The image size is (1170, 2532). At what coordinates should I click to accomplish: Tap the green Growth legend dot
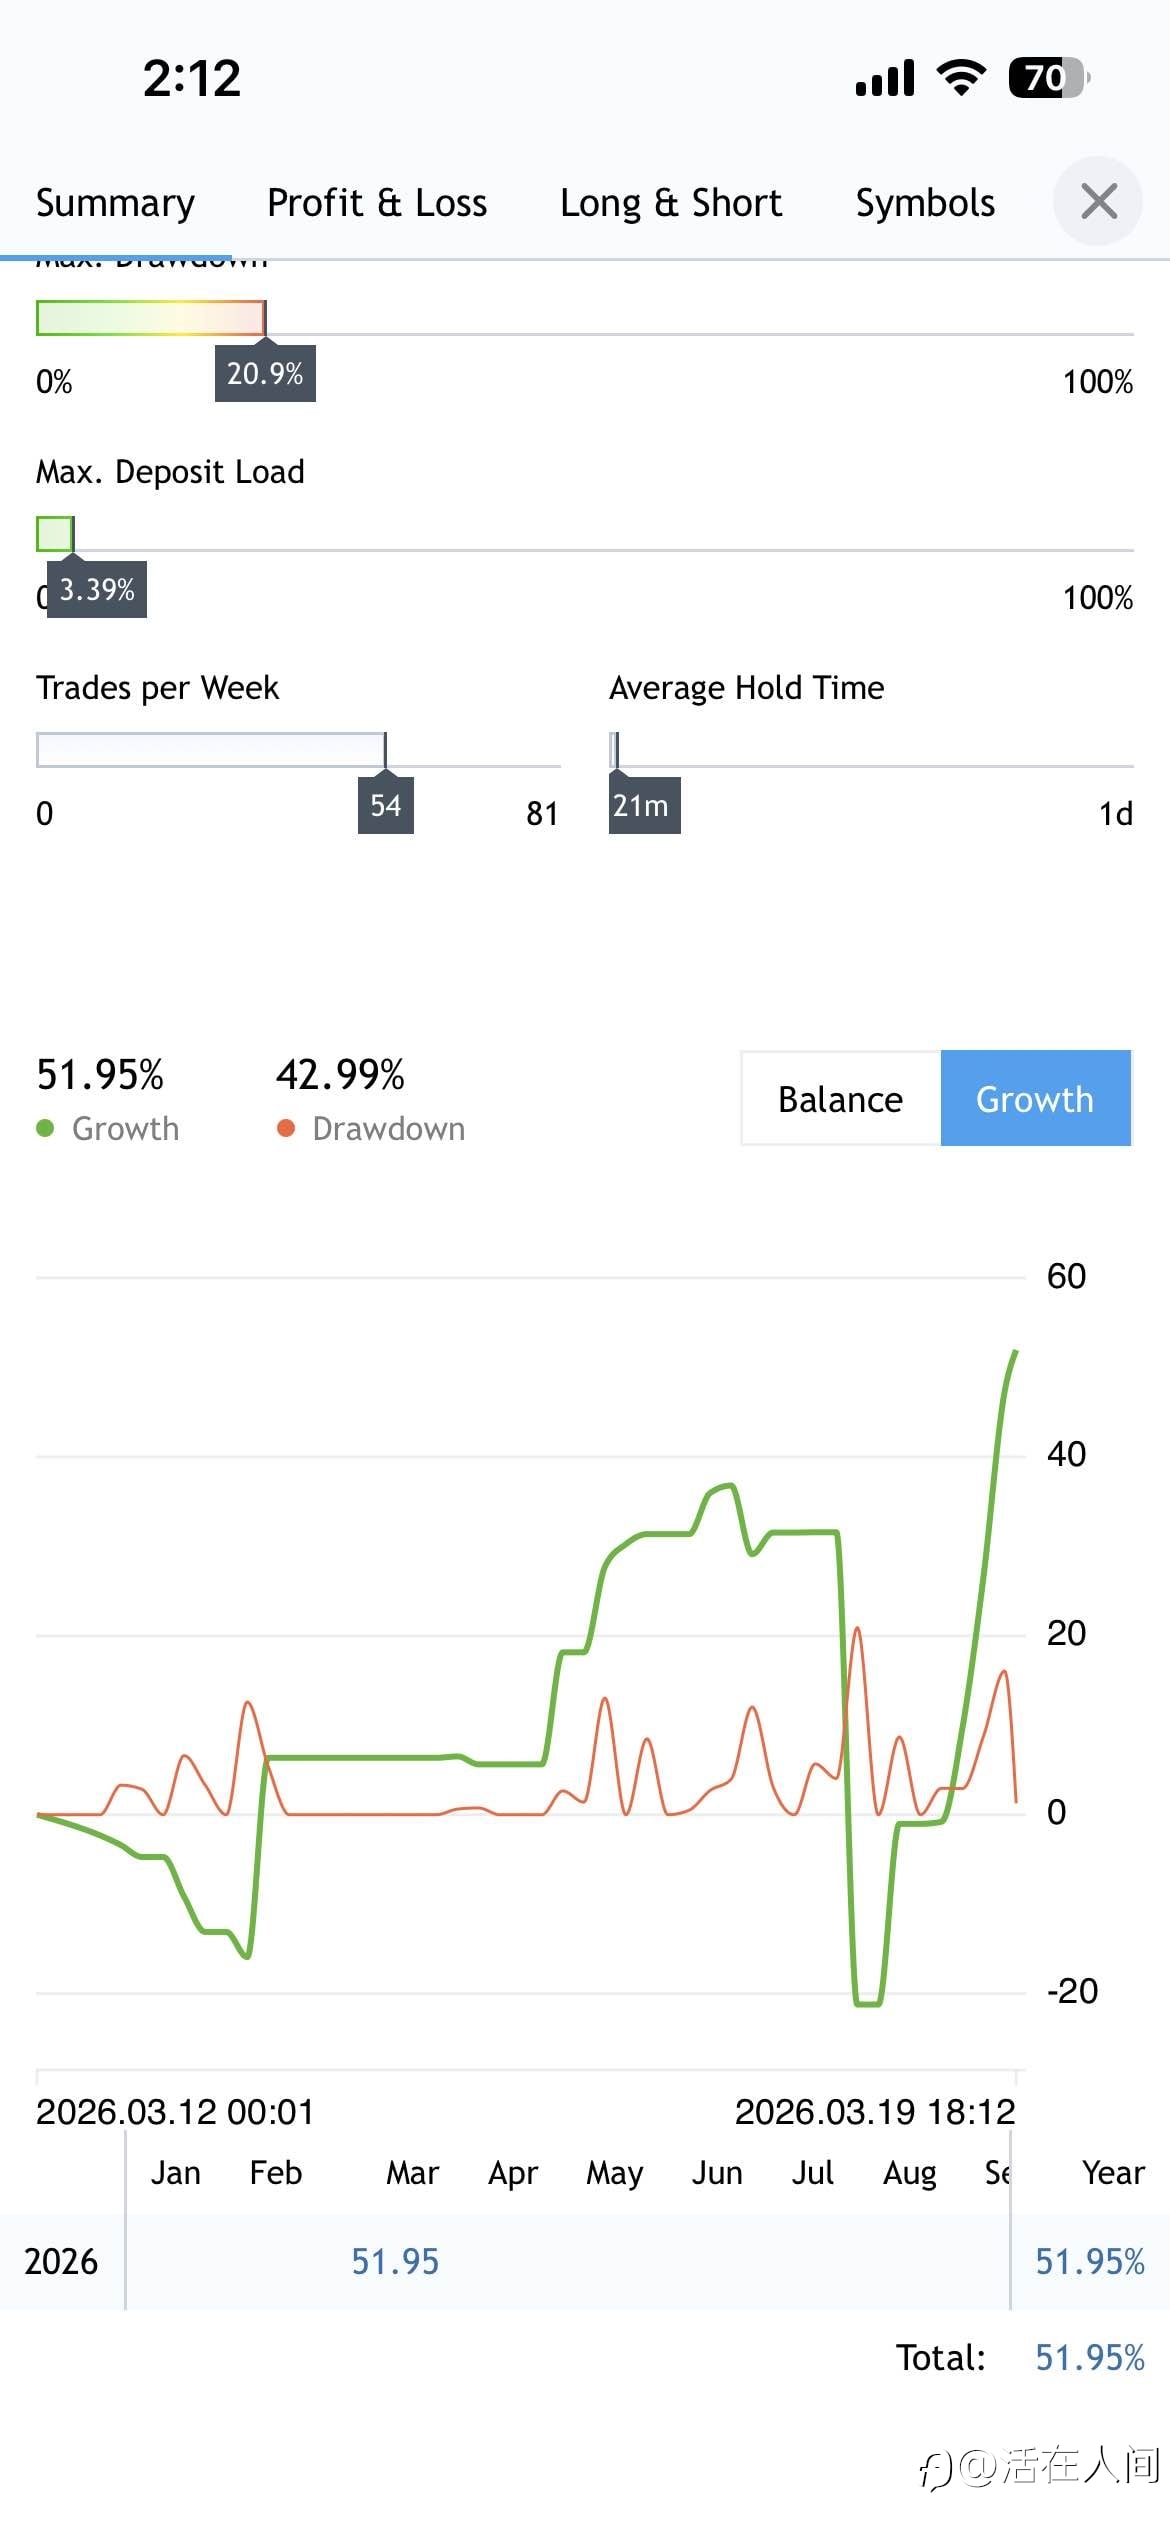coord(45,1129)
